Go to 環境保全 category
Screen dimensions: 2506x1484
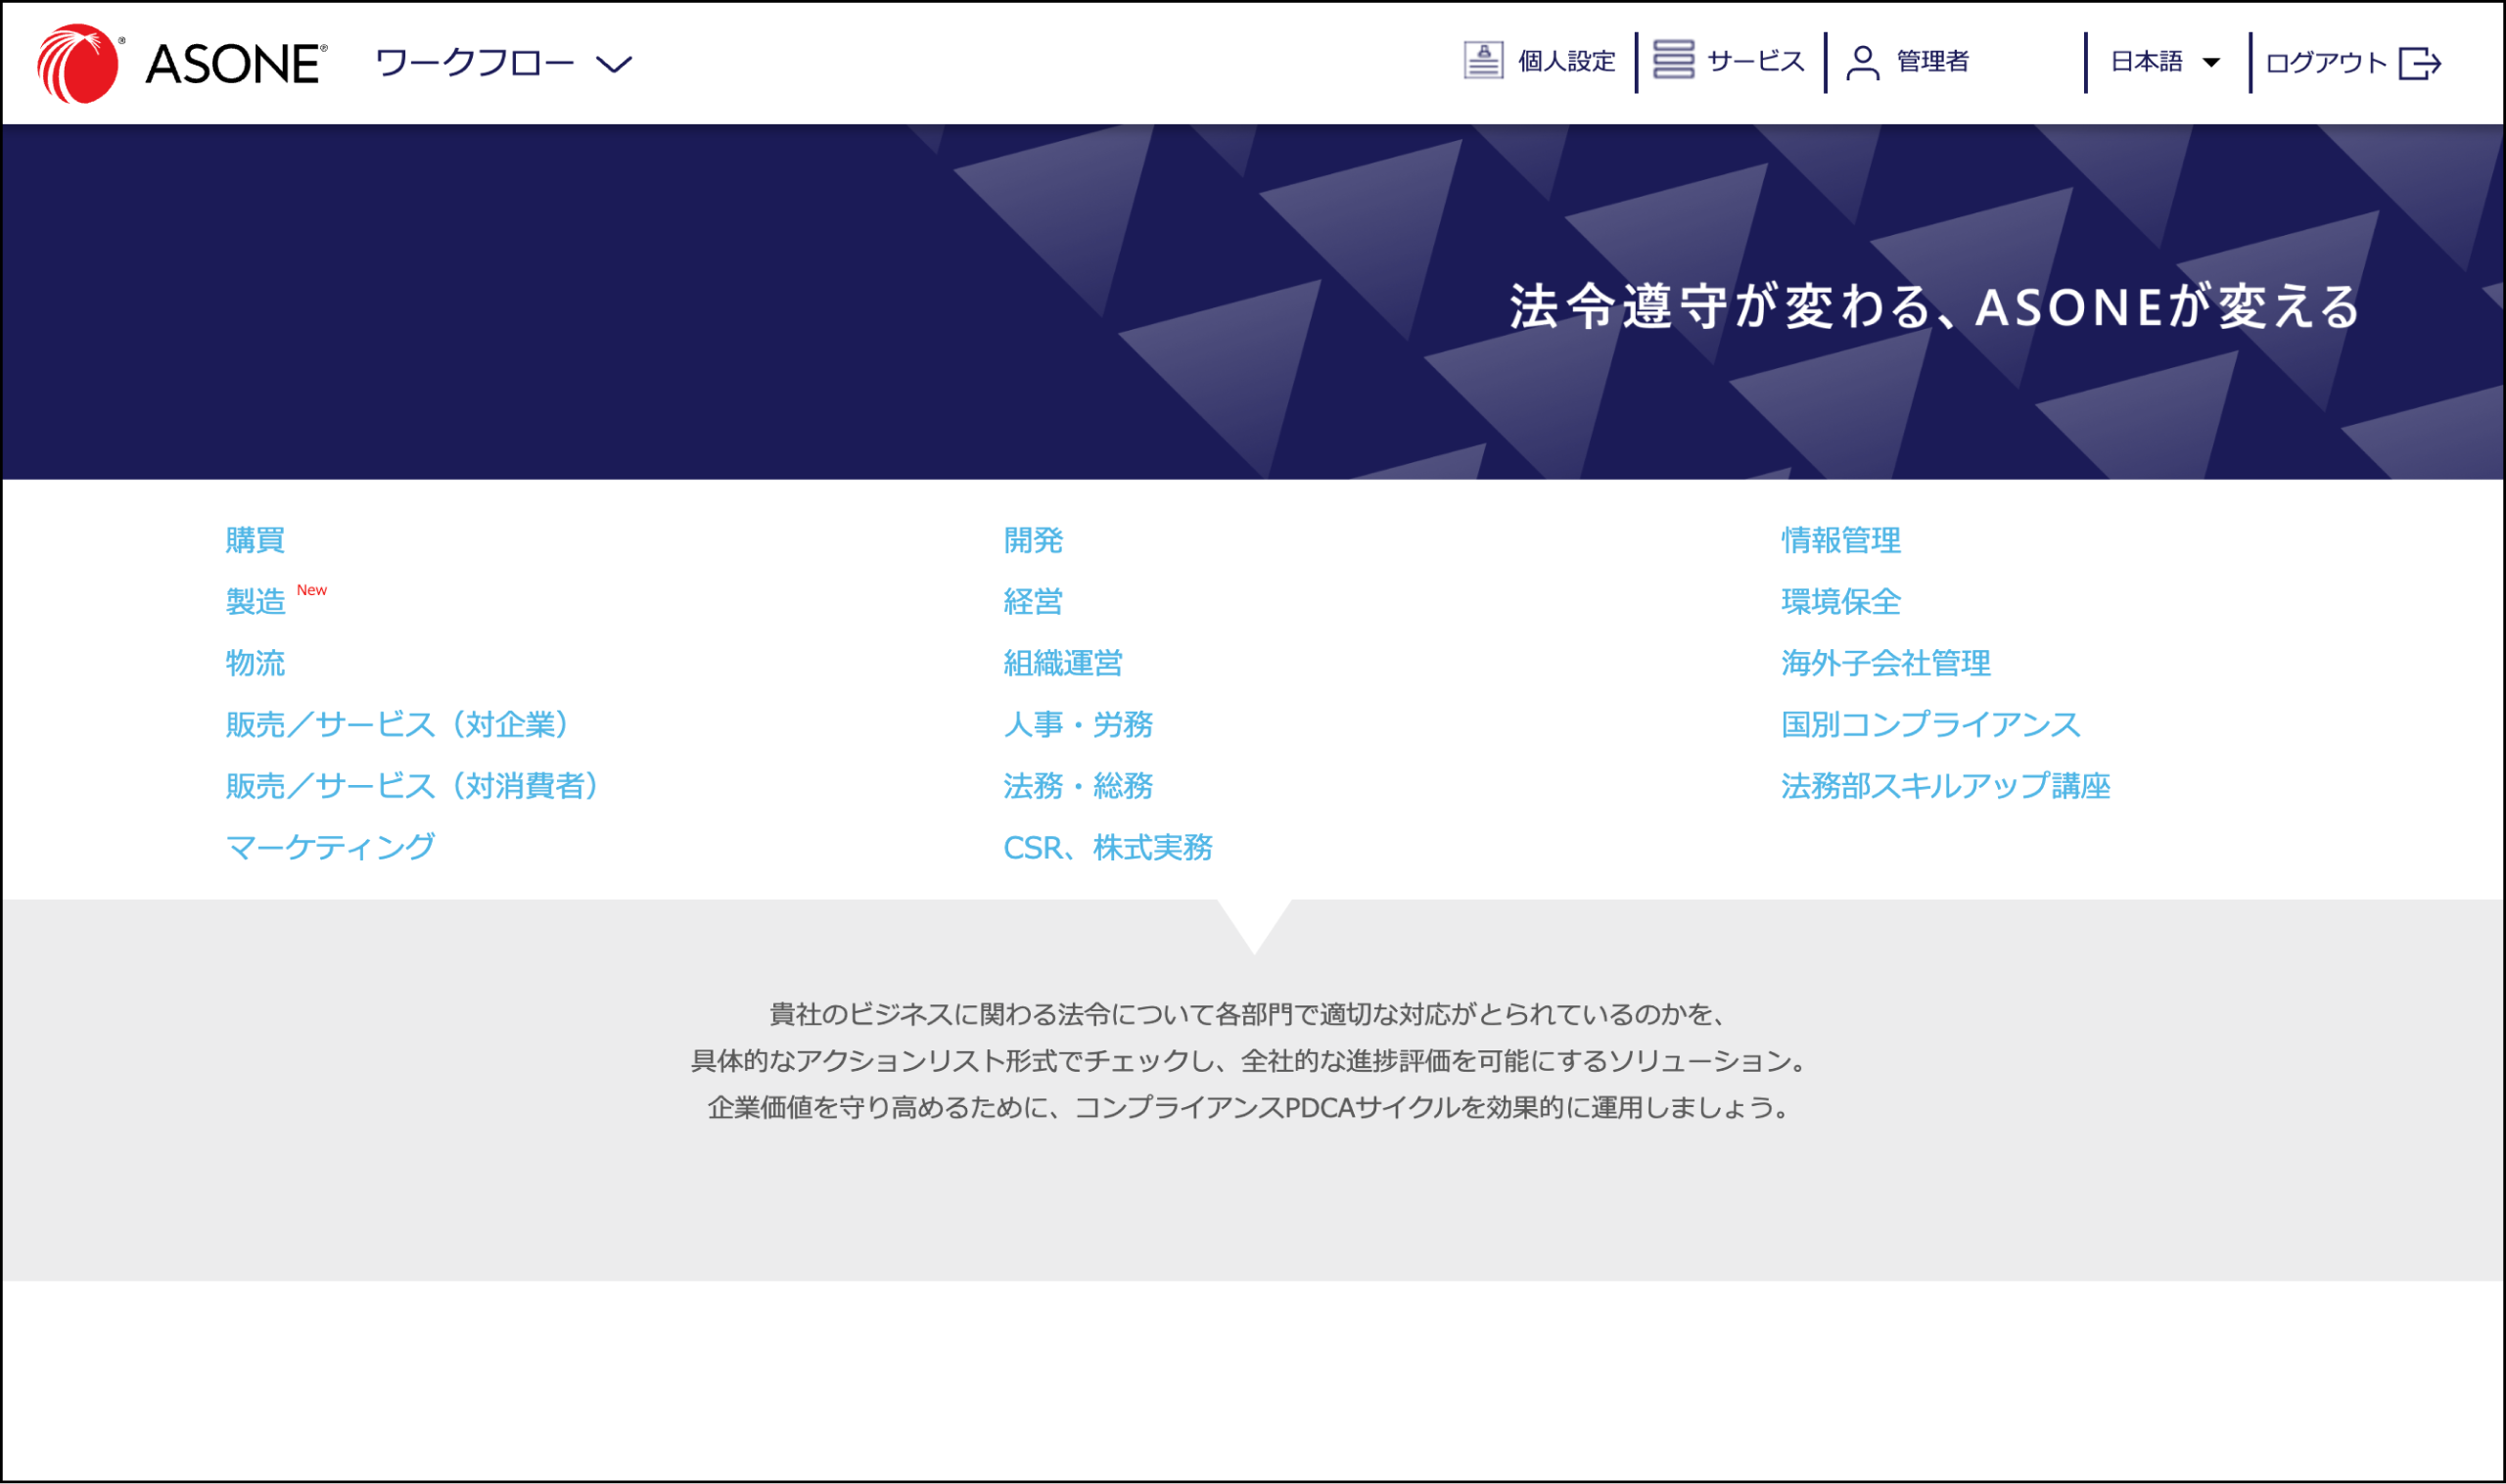[1841, 602]
